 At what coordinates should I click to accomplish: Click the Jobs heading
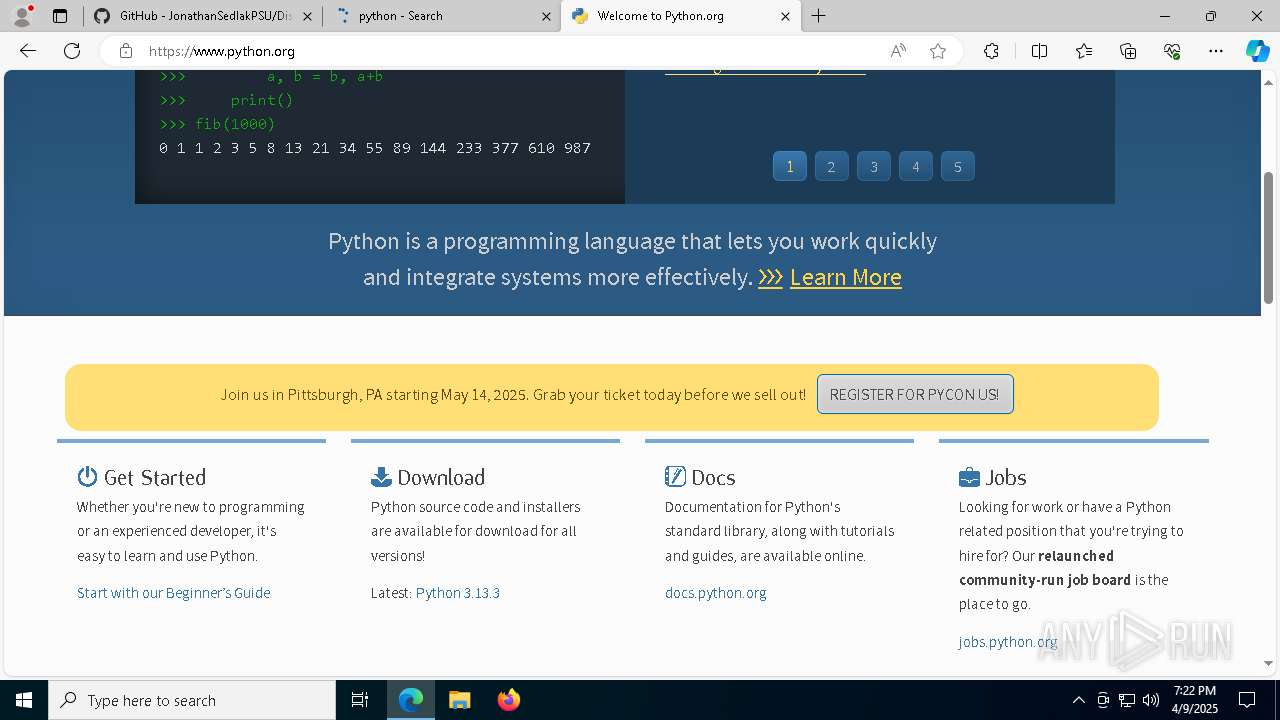tap(1006, 477)
